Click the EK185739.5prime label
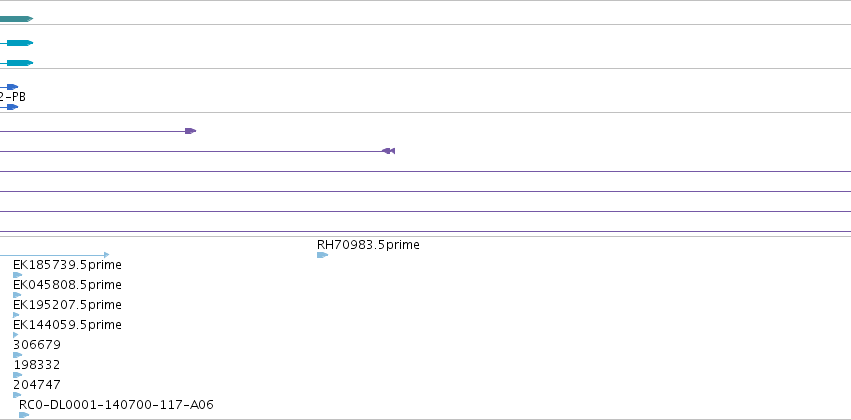This screenshot has height=420, width=851. [67, 265]
